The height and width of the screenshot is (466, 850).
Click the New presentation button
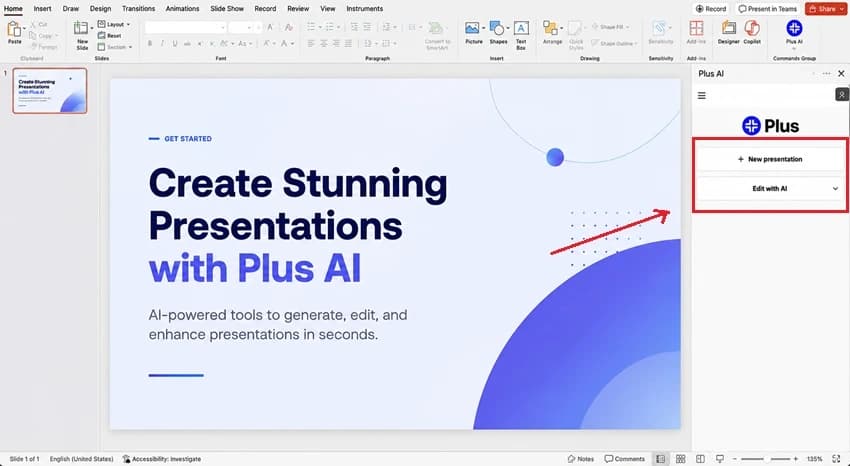tap(770, 159)
